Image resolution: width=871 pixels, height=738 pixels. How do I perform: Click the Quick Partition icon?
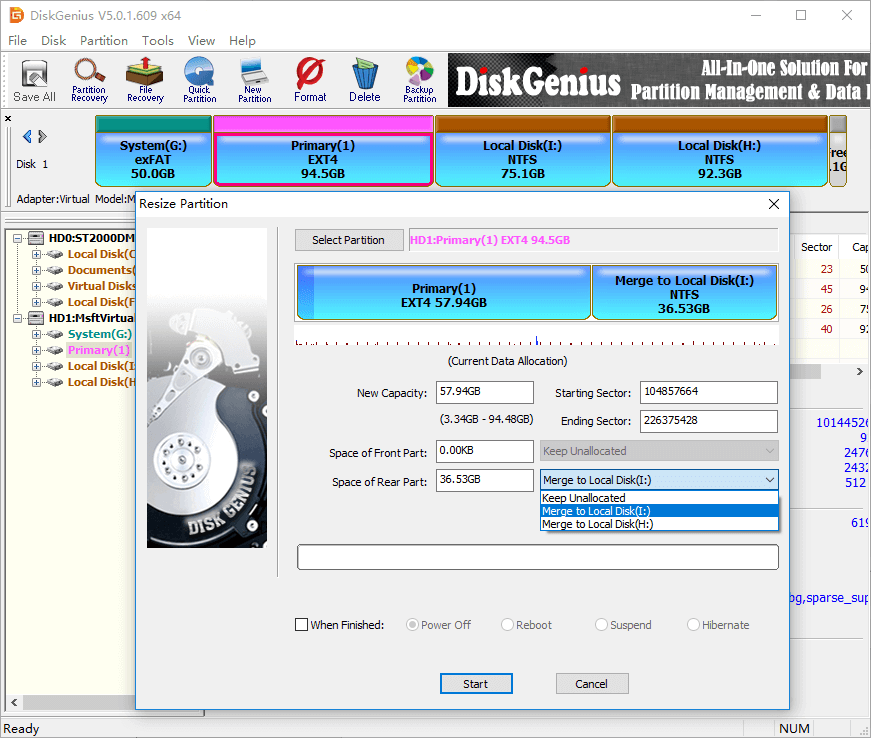click(x=200, y=80)
